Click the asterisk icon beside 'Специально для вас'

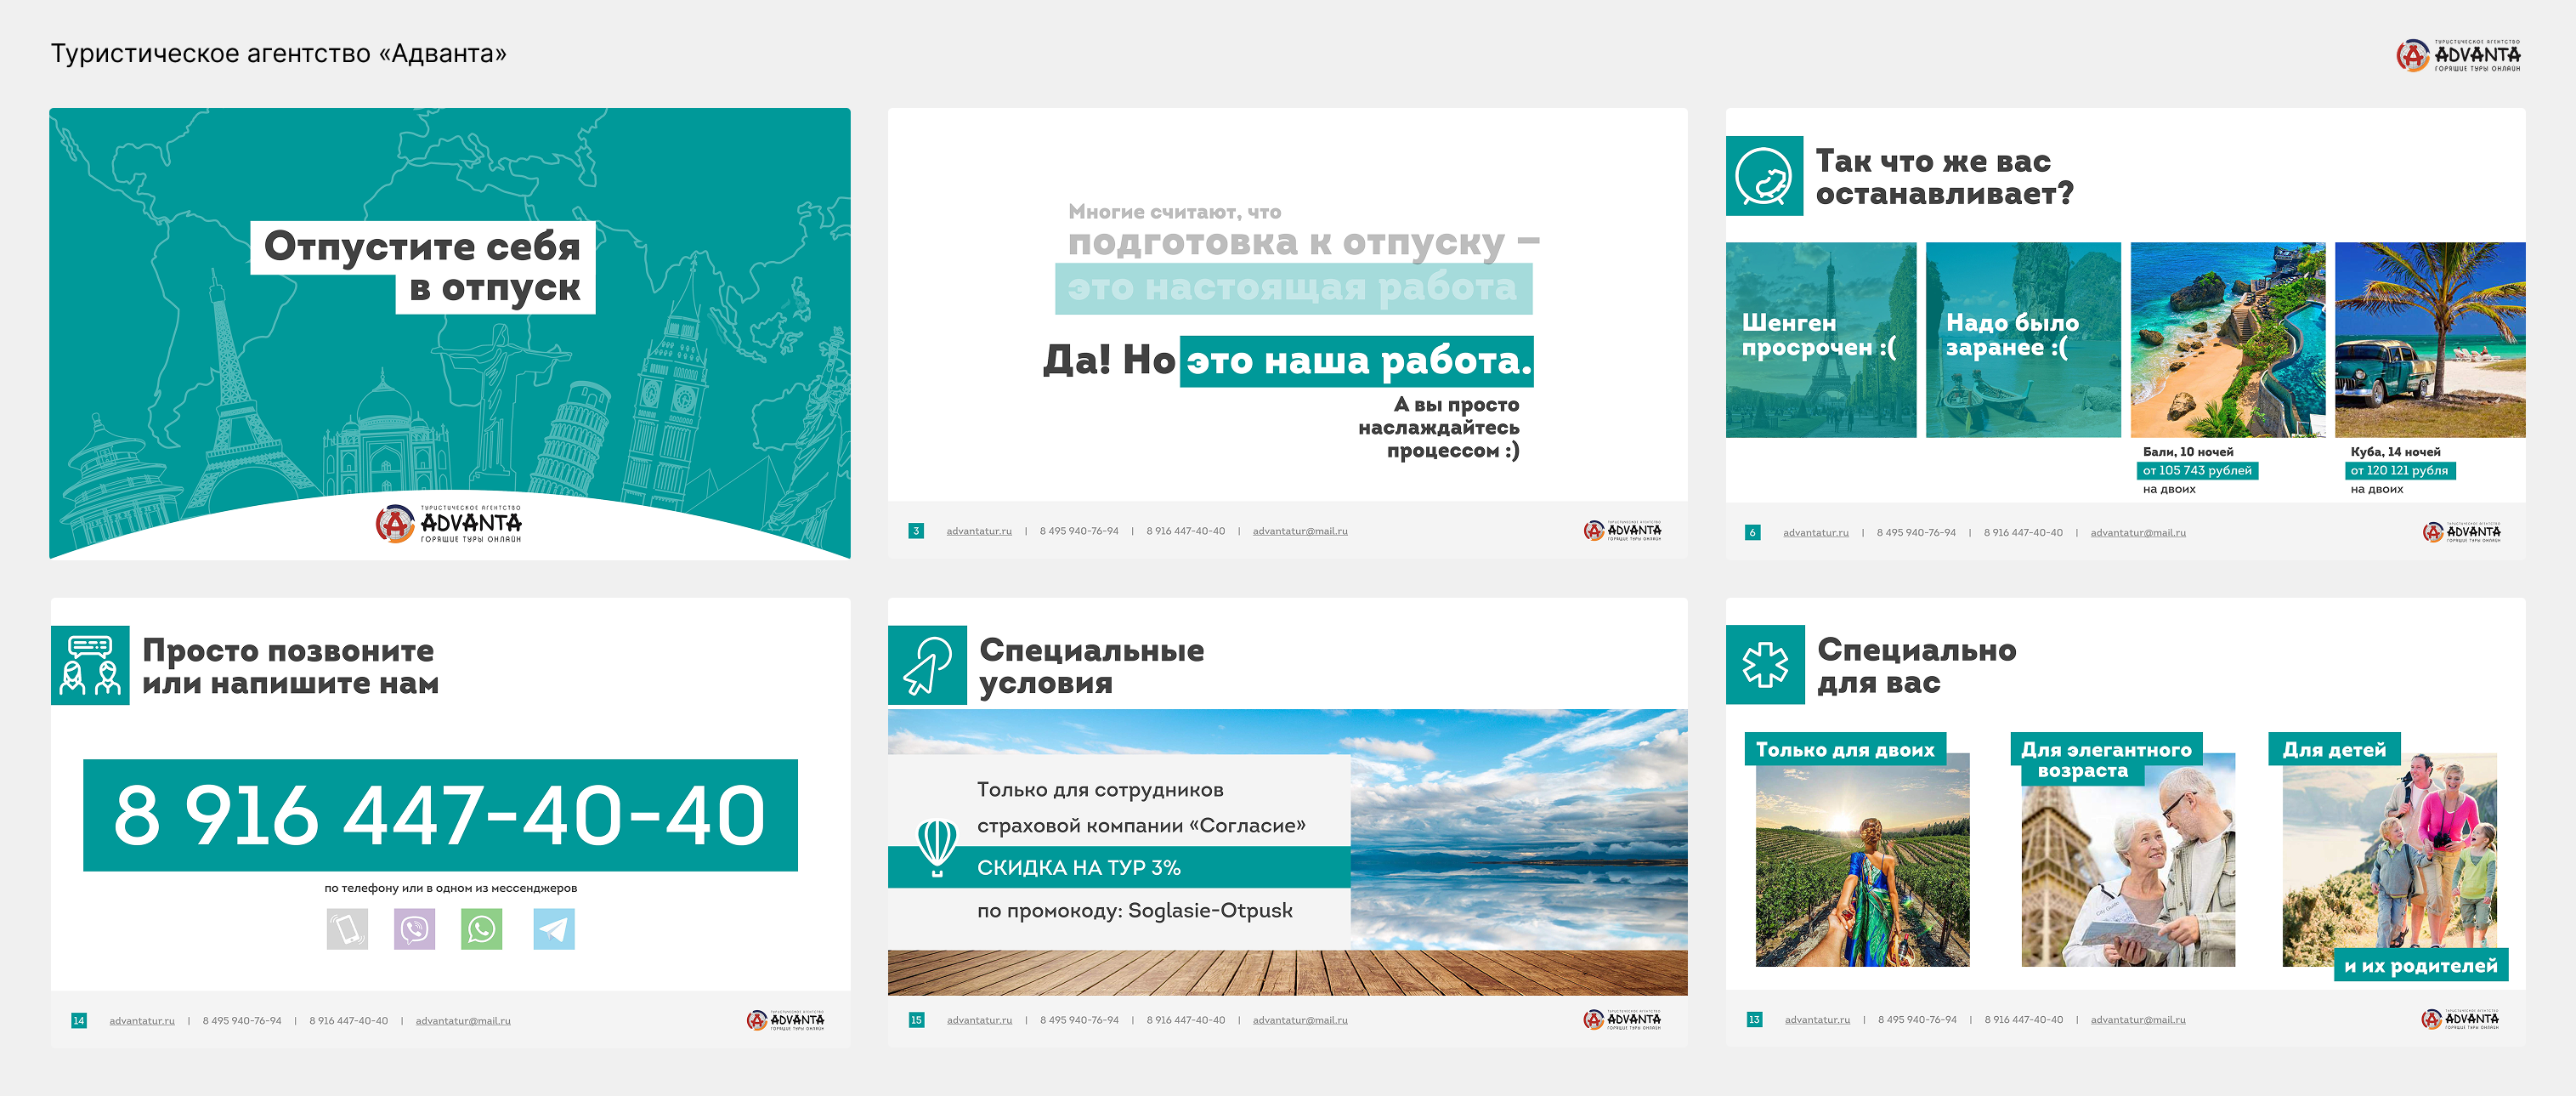click(1765, 665)
